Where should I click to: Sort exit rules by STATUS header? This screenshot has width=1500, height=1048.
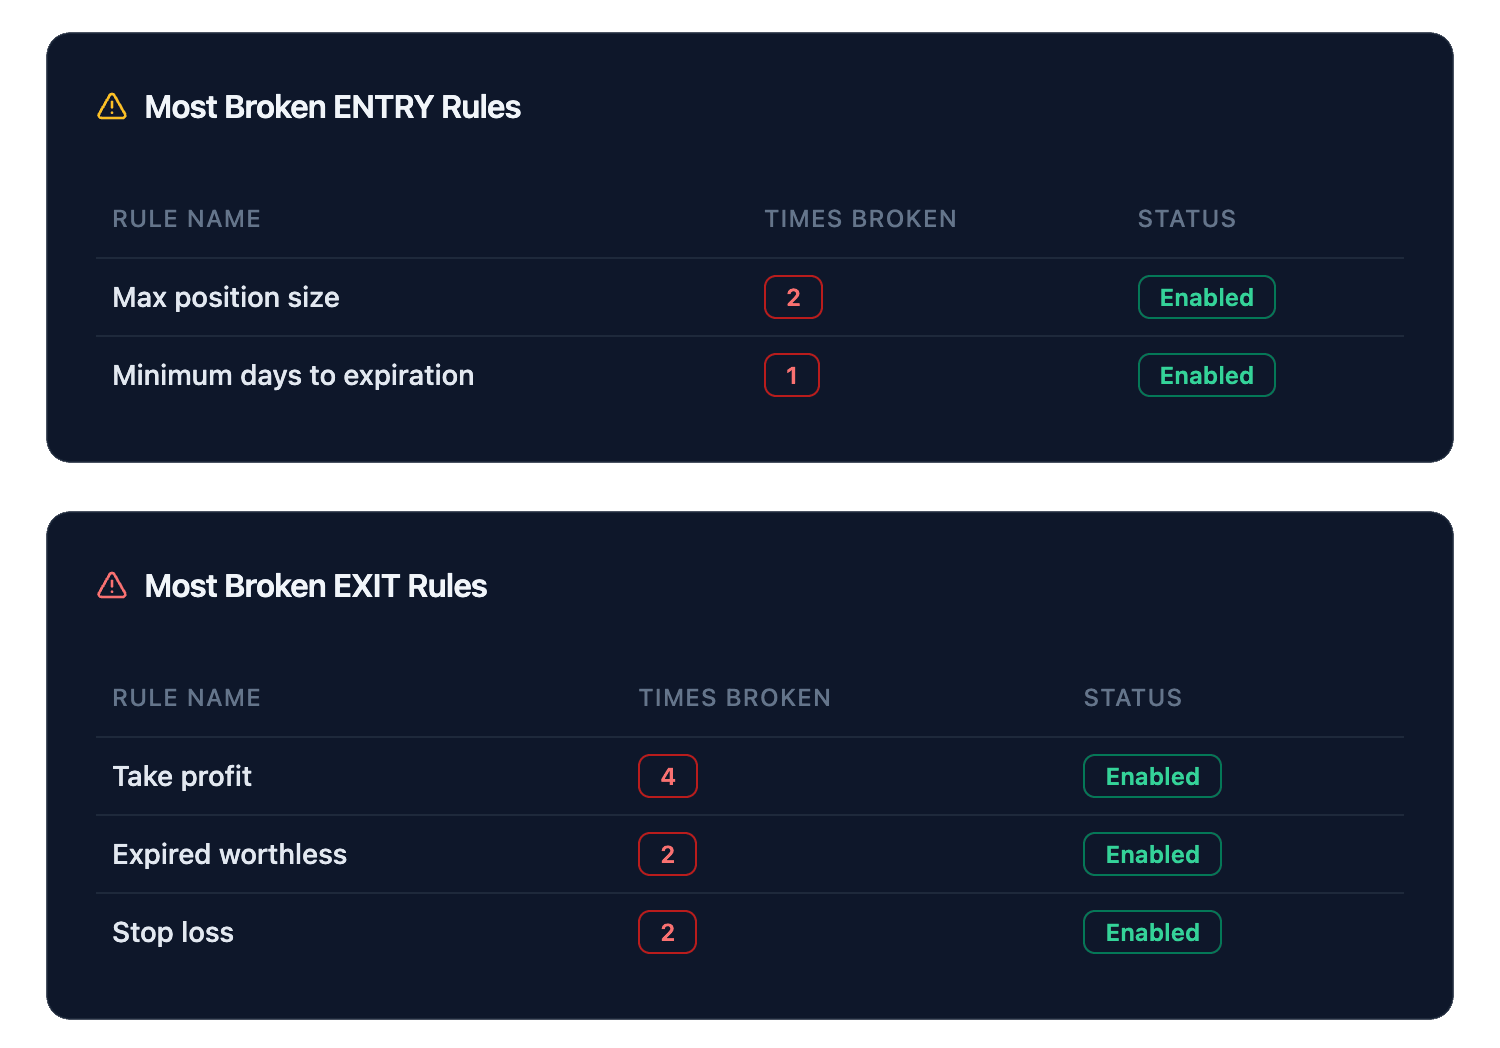[1132, 698]
